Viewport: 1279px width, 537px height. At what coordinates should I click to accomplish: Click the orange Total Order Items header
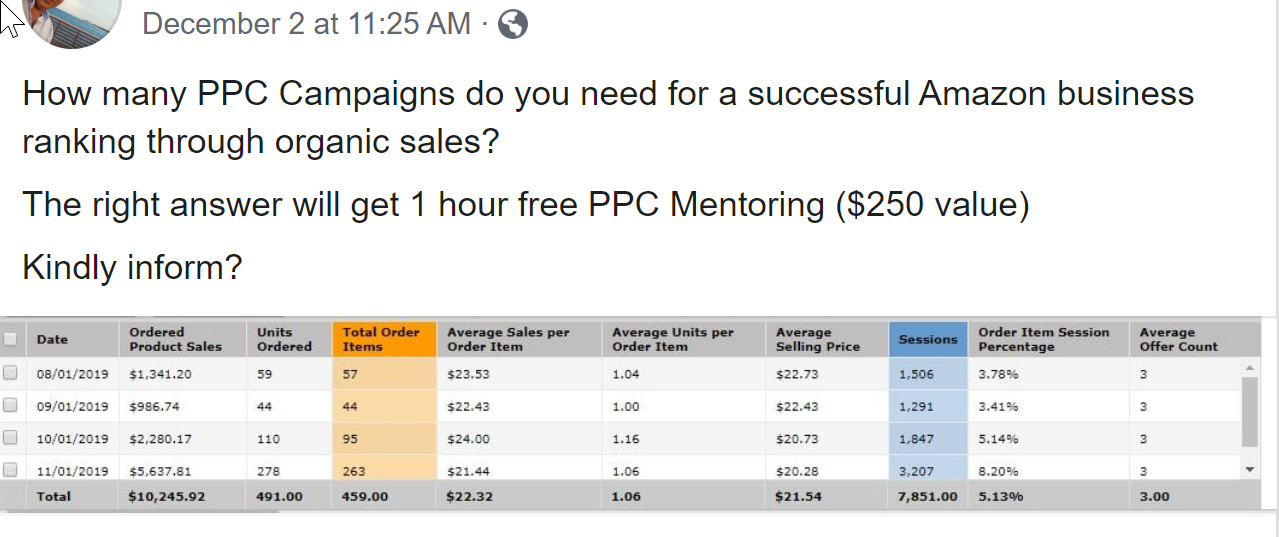[x=382, y=339]
